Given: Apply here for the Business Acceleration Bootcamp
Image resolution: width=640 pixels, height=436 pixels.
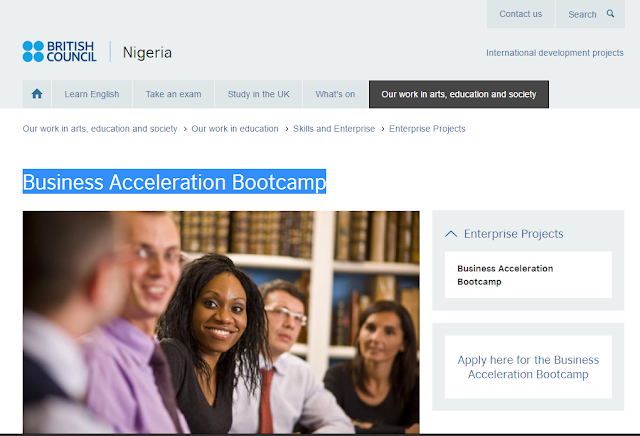Looking at the screenshot, I should pos(528,367).
